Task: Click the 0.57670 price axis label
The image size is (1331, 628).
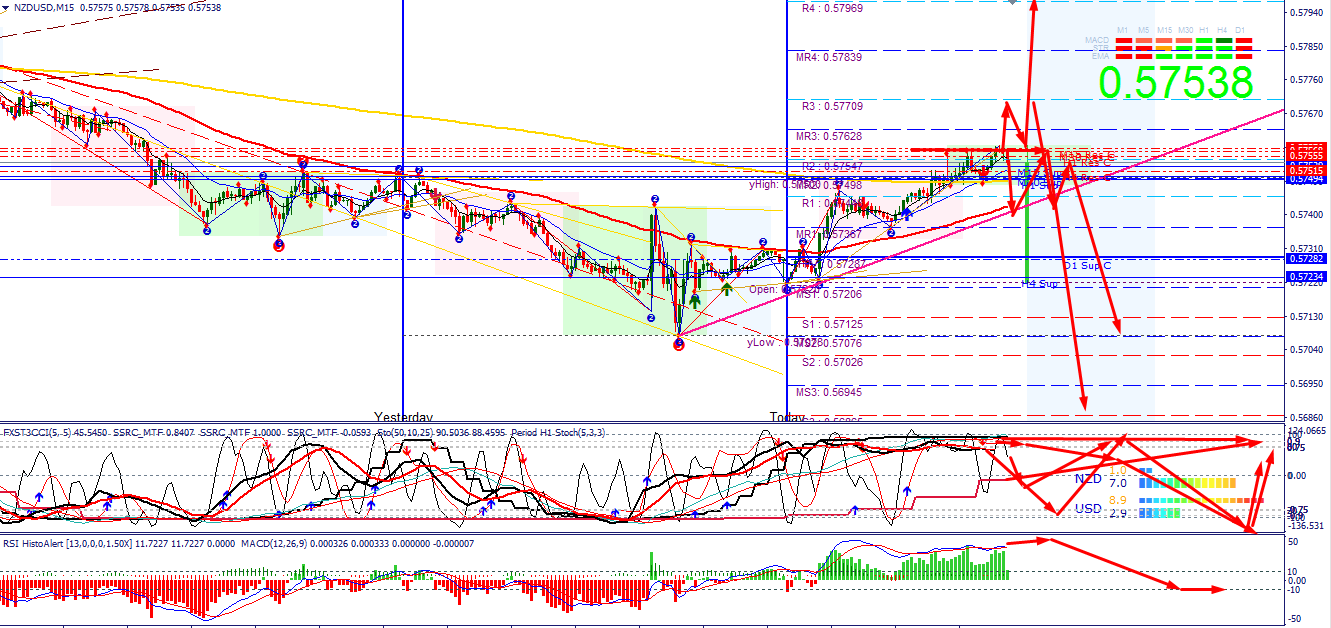Action: (x=1309, y=114)
